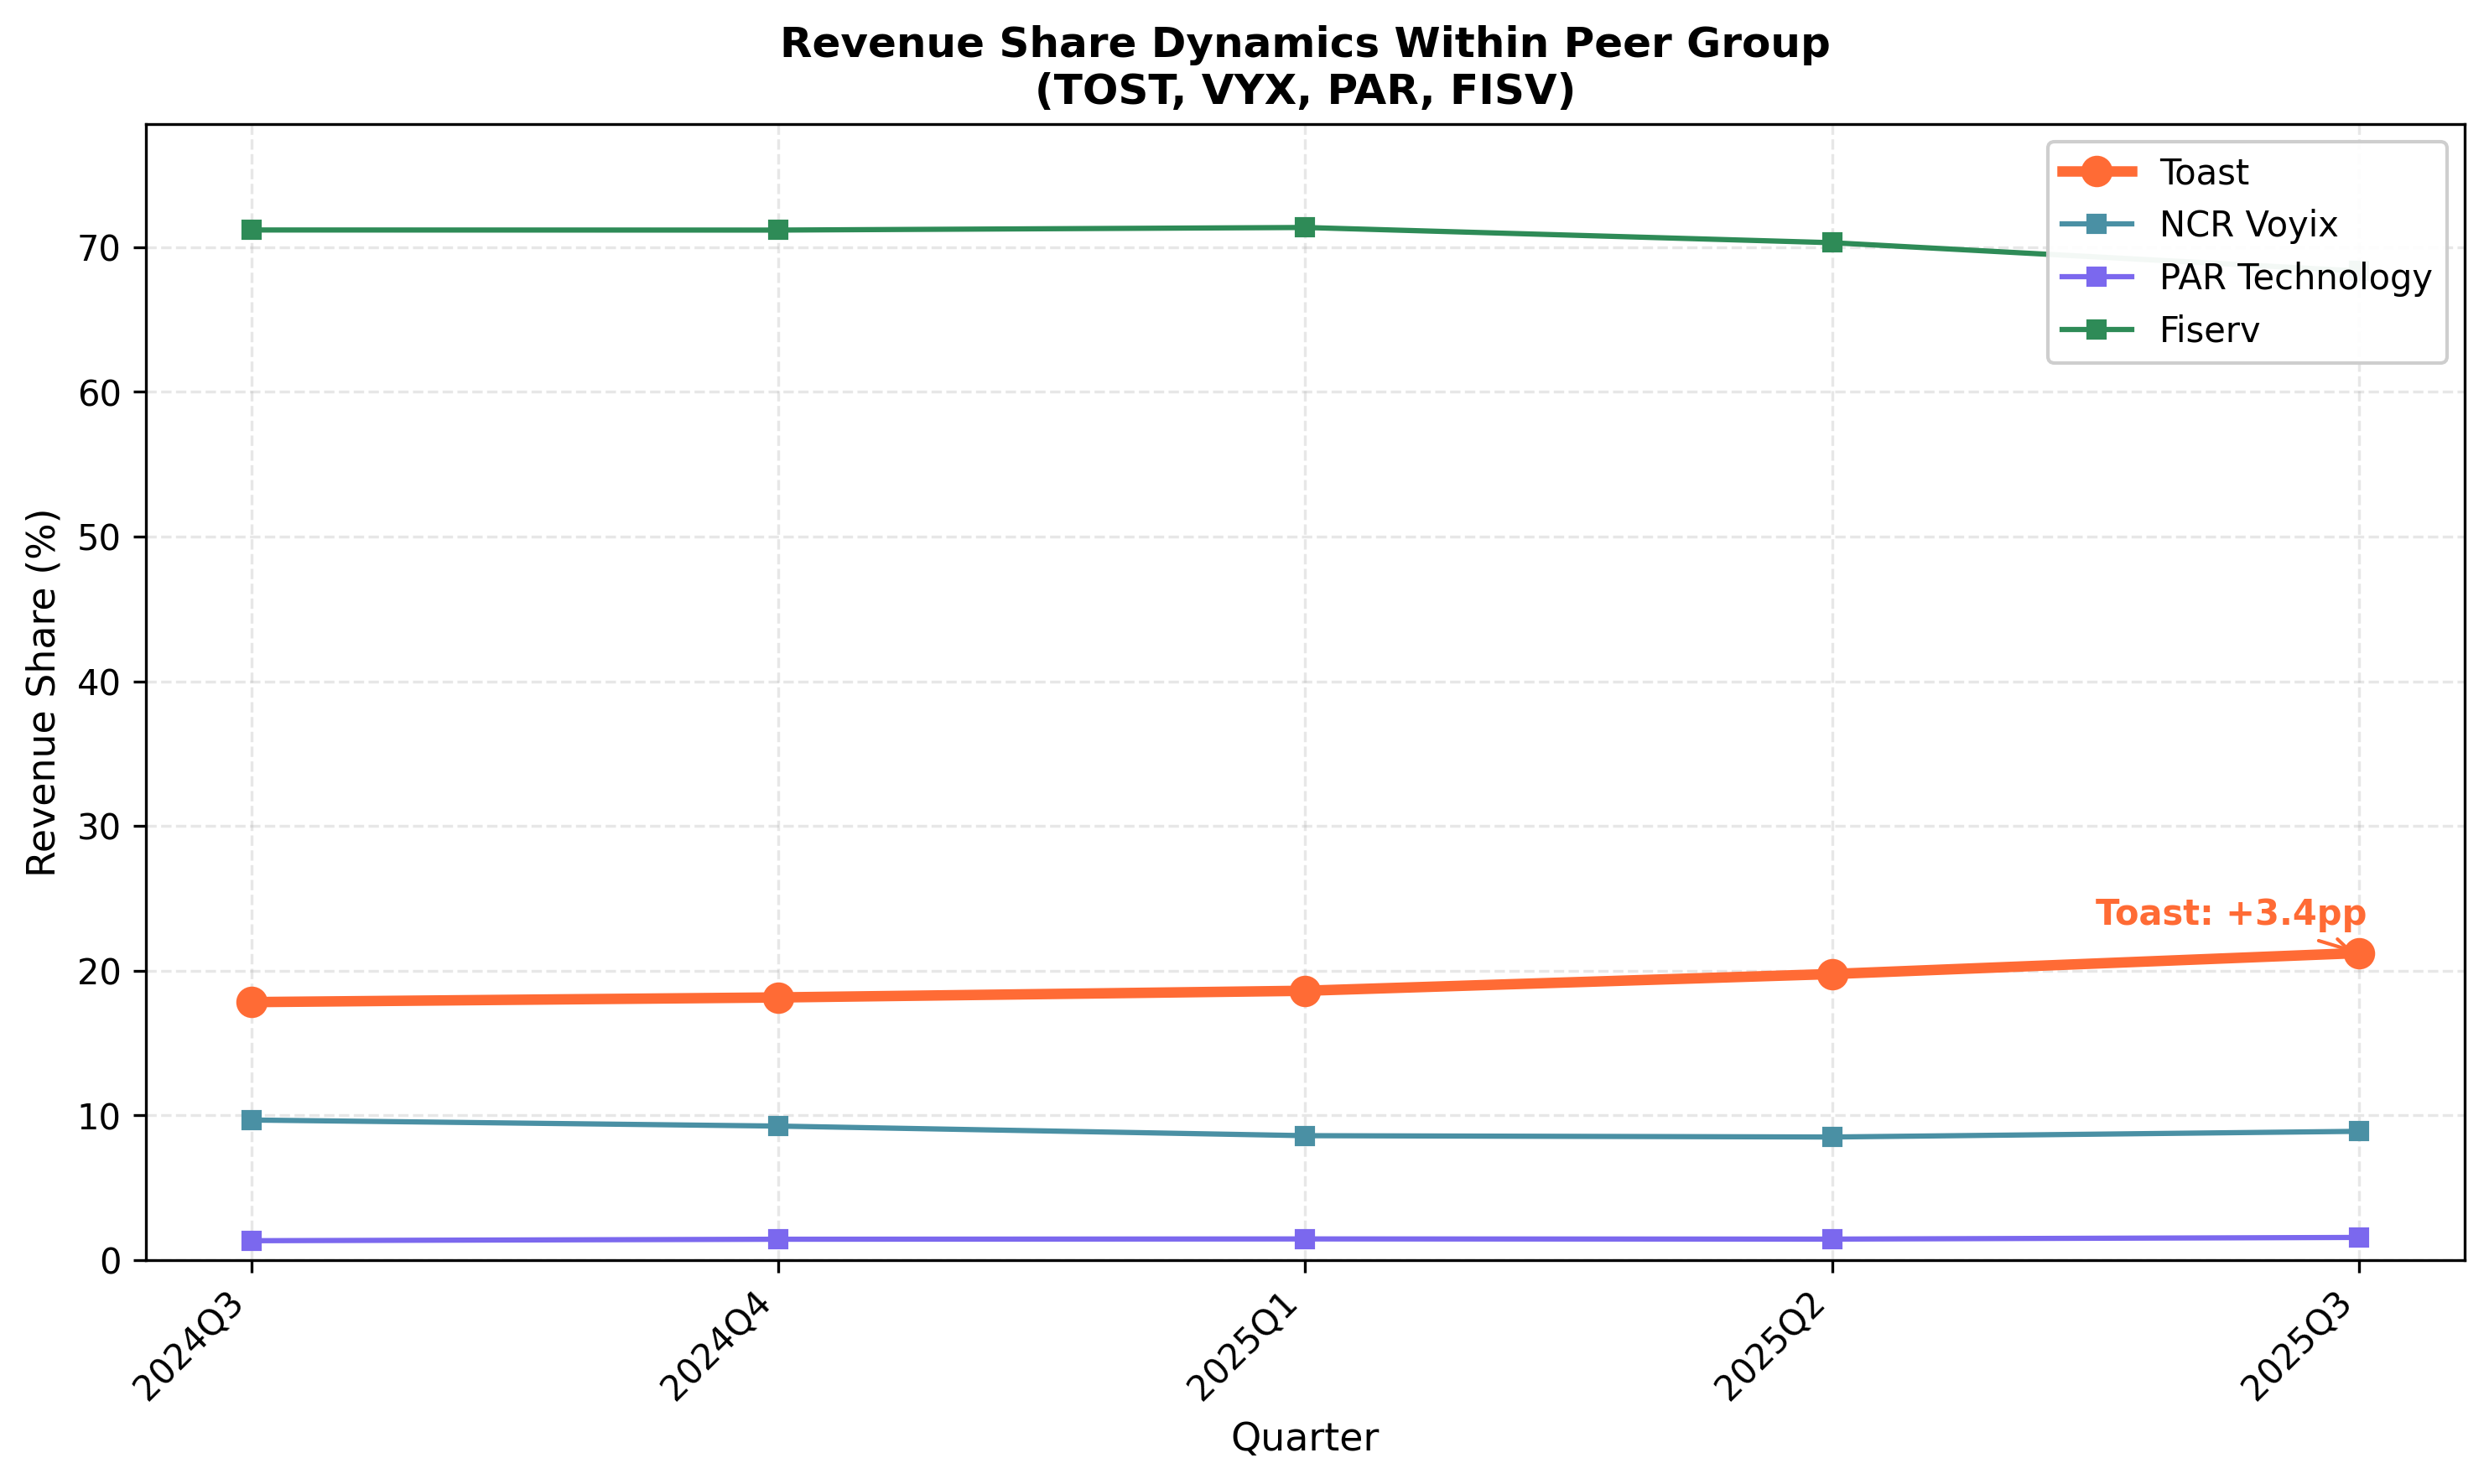This screenshot has height=1484, width=2489.
Task: Click the PAR Technology legend entry
Action: pos(2244,277)
